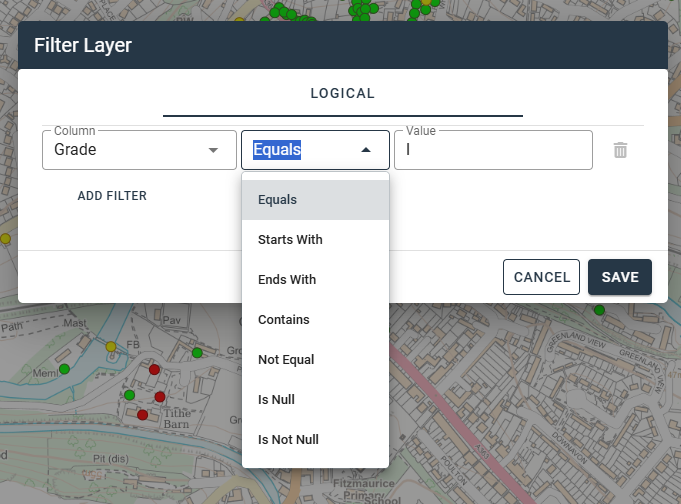Screen dimensions: 681x504
Task: Collapse the Equals operator dropdown arrow
Action: pyautogui.click(x=366, y=150)
